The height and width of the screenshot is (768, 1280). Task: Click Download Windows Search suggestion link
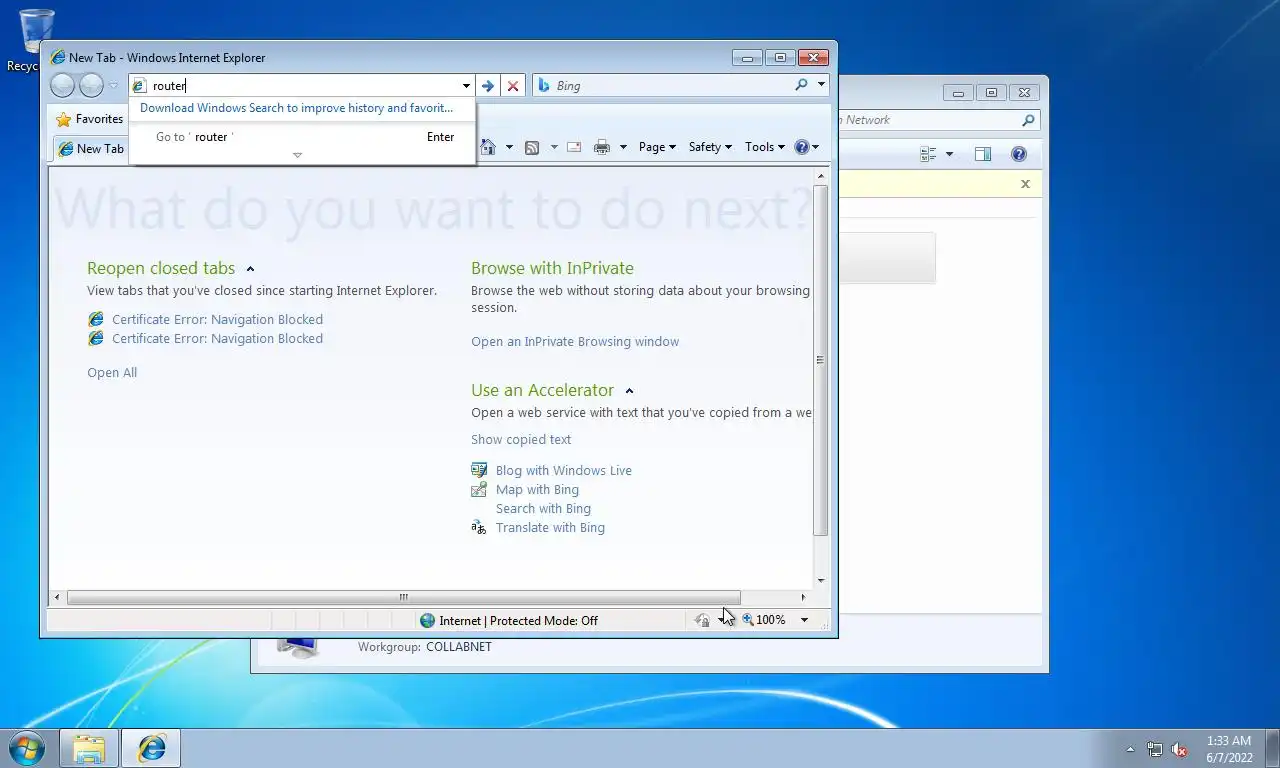(296, 108)
